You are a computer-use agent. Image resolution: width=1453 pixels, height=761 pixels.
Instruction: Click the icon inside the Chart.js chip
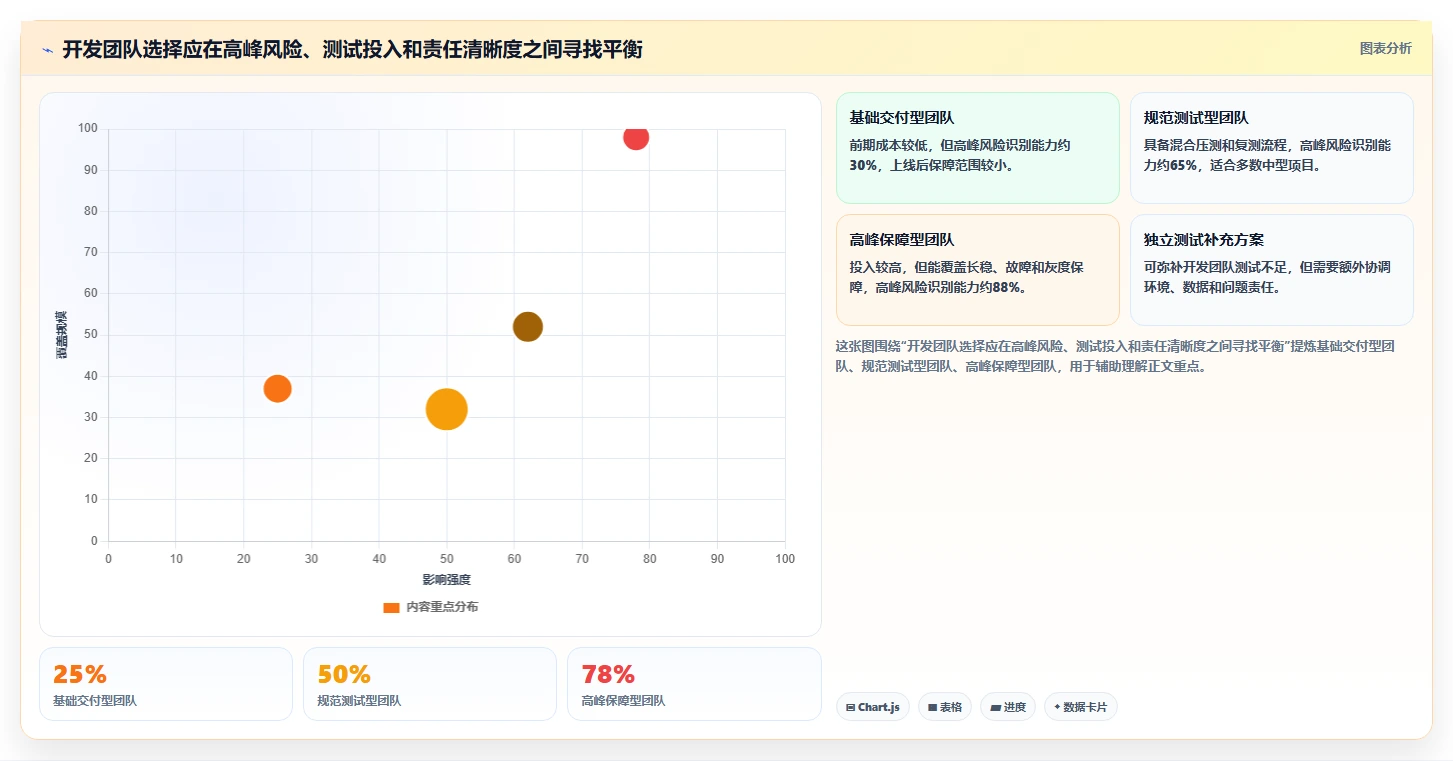[850, 707]
